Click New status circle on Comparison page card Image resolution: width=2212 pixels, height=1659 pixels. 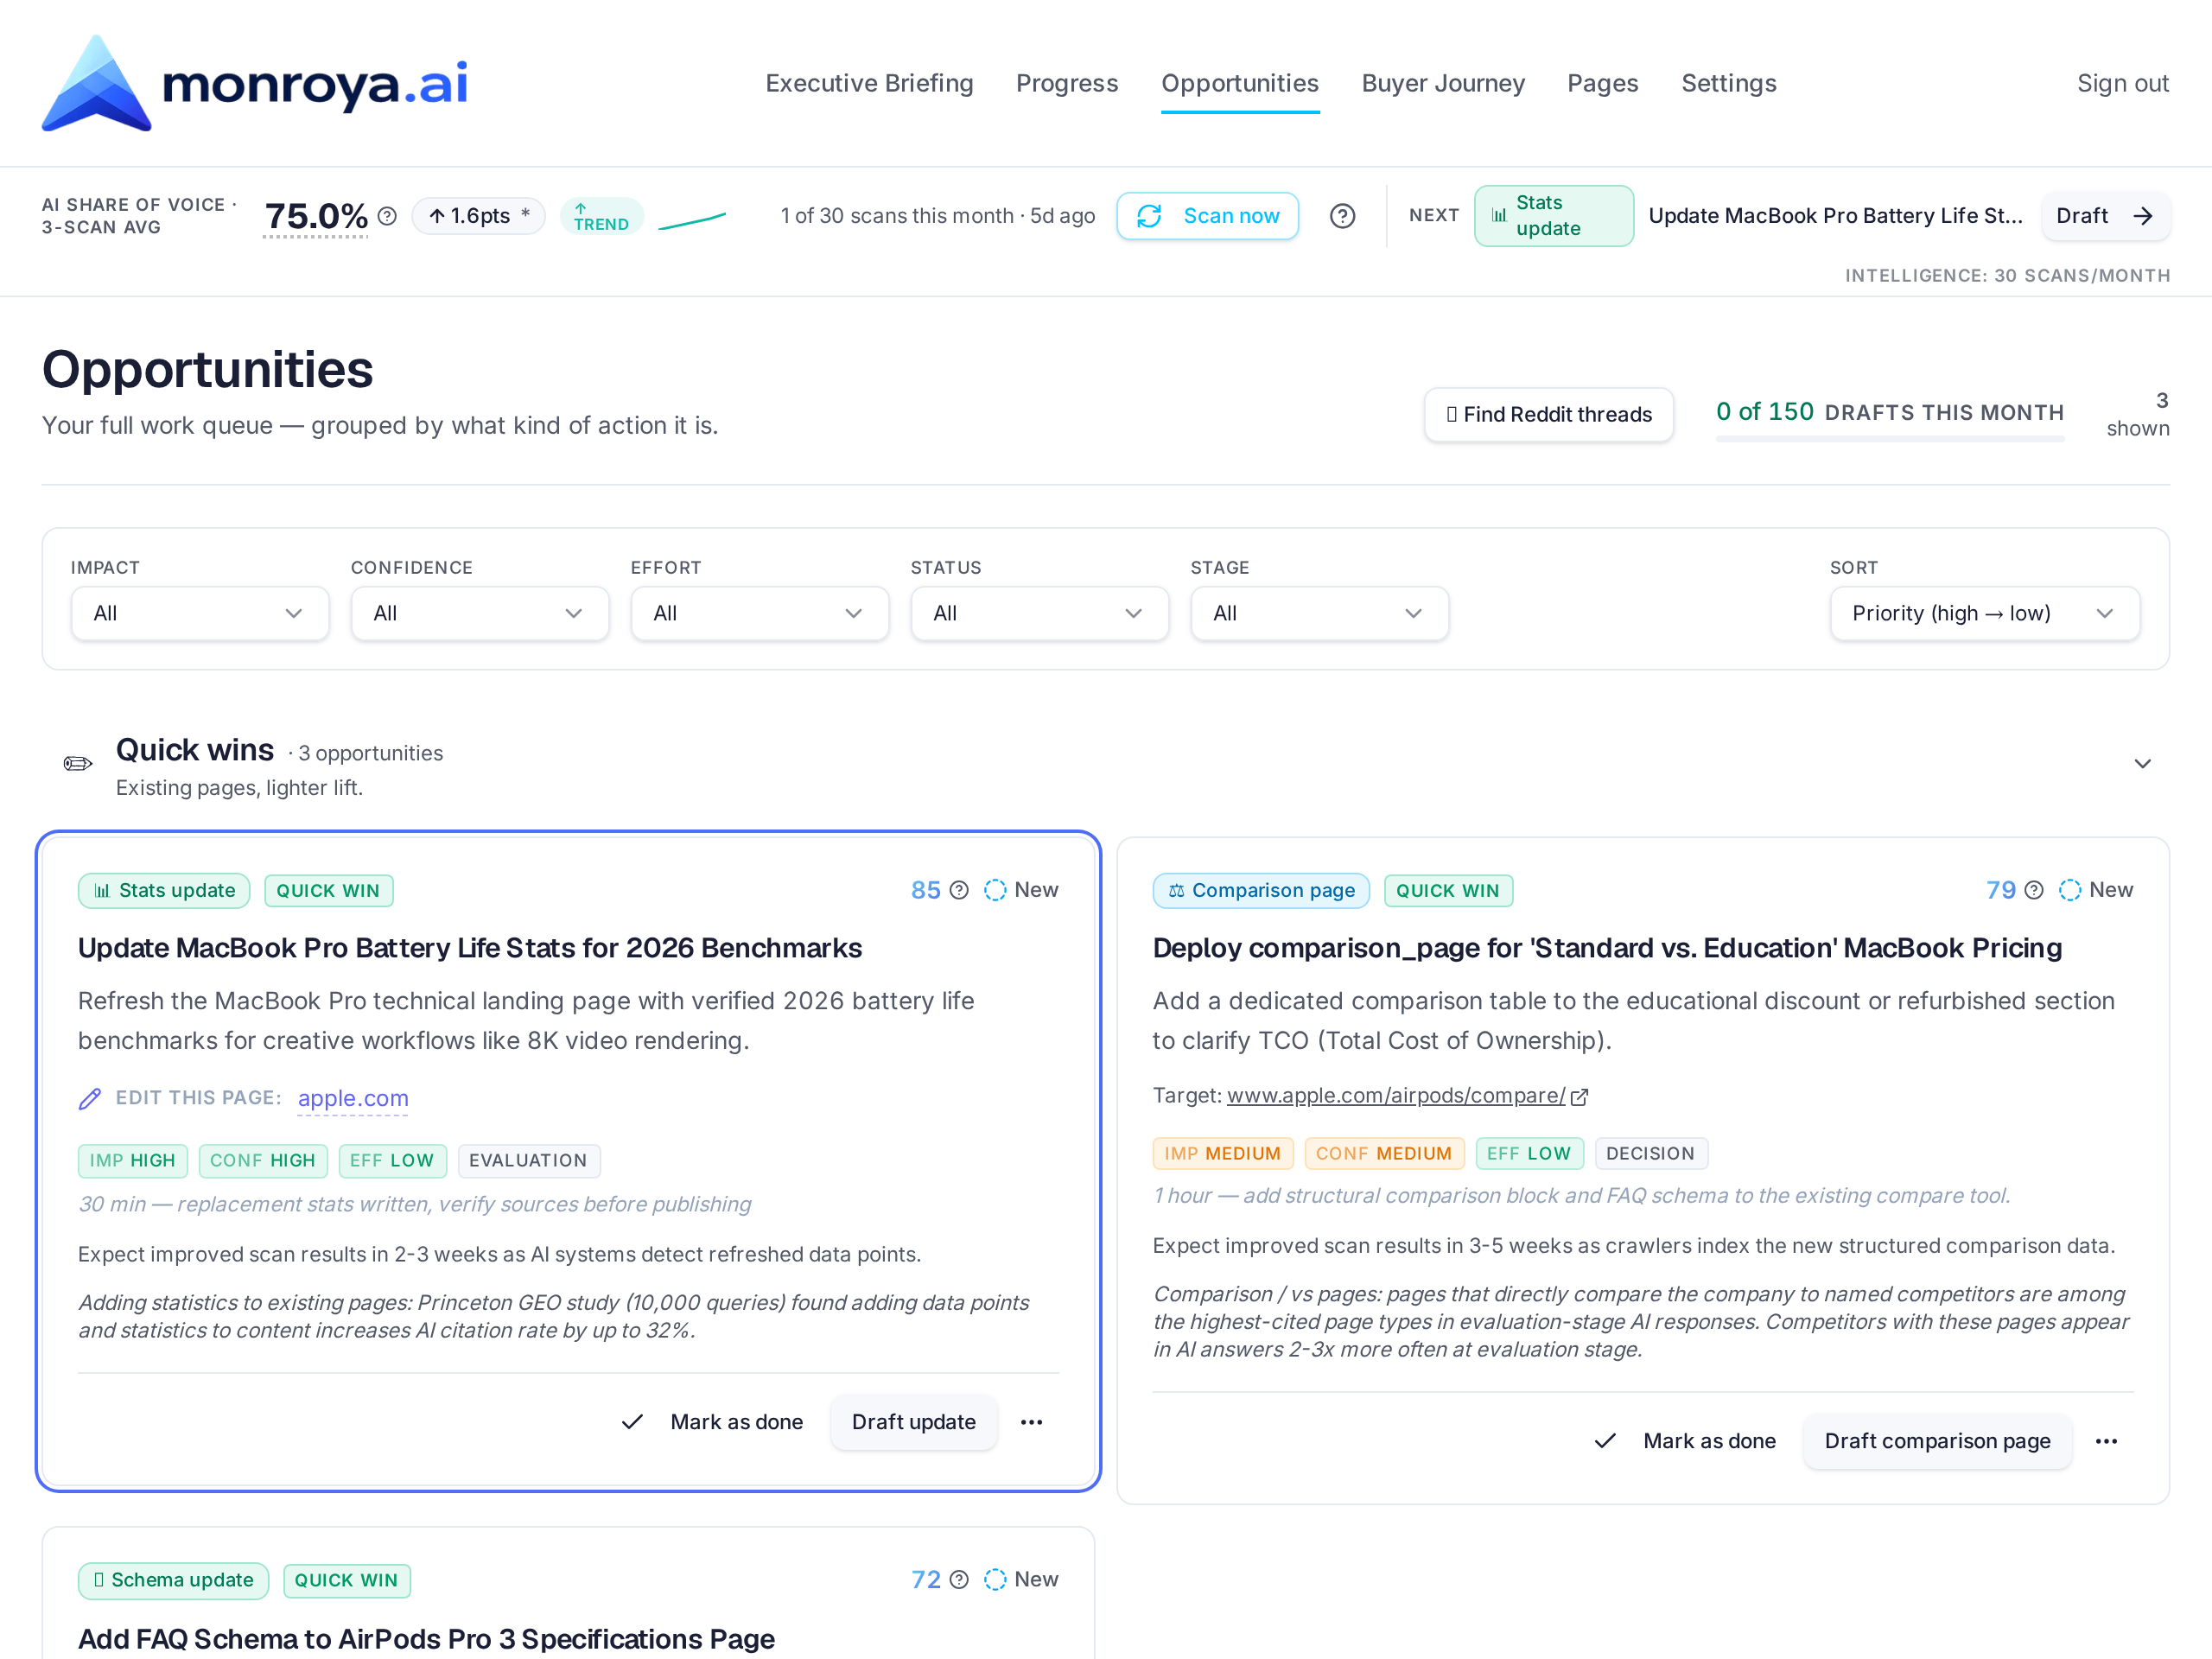click(2070, 890)
